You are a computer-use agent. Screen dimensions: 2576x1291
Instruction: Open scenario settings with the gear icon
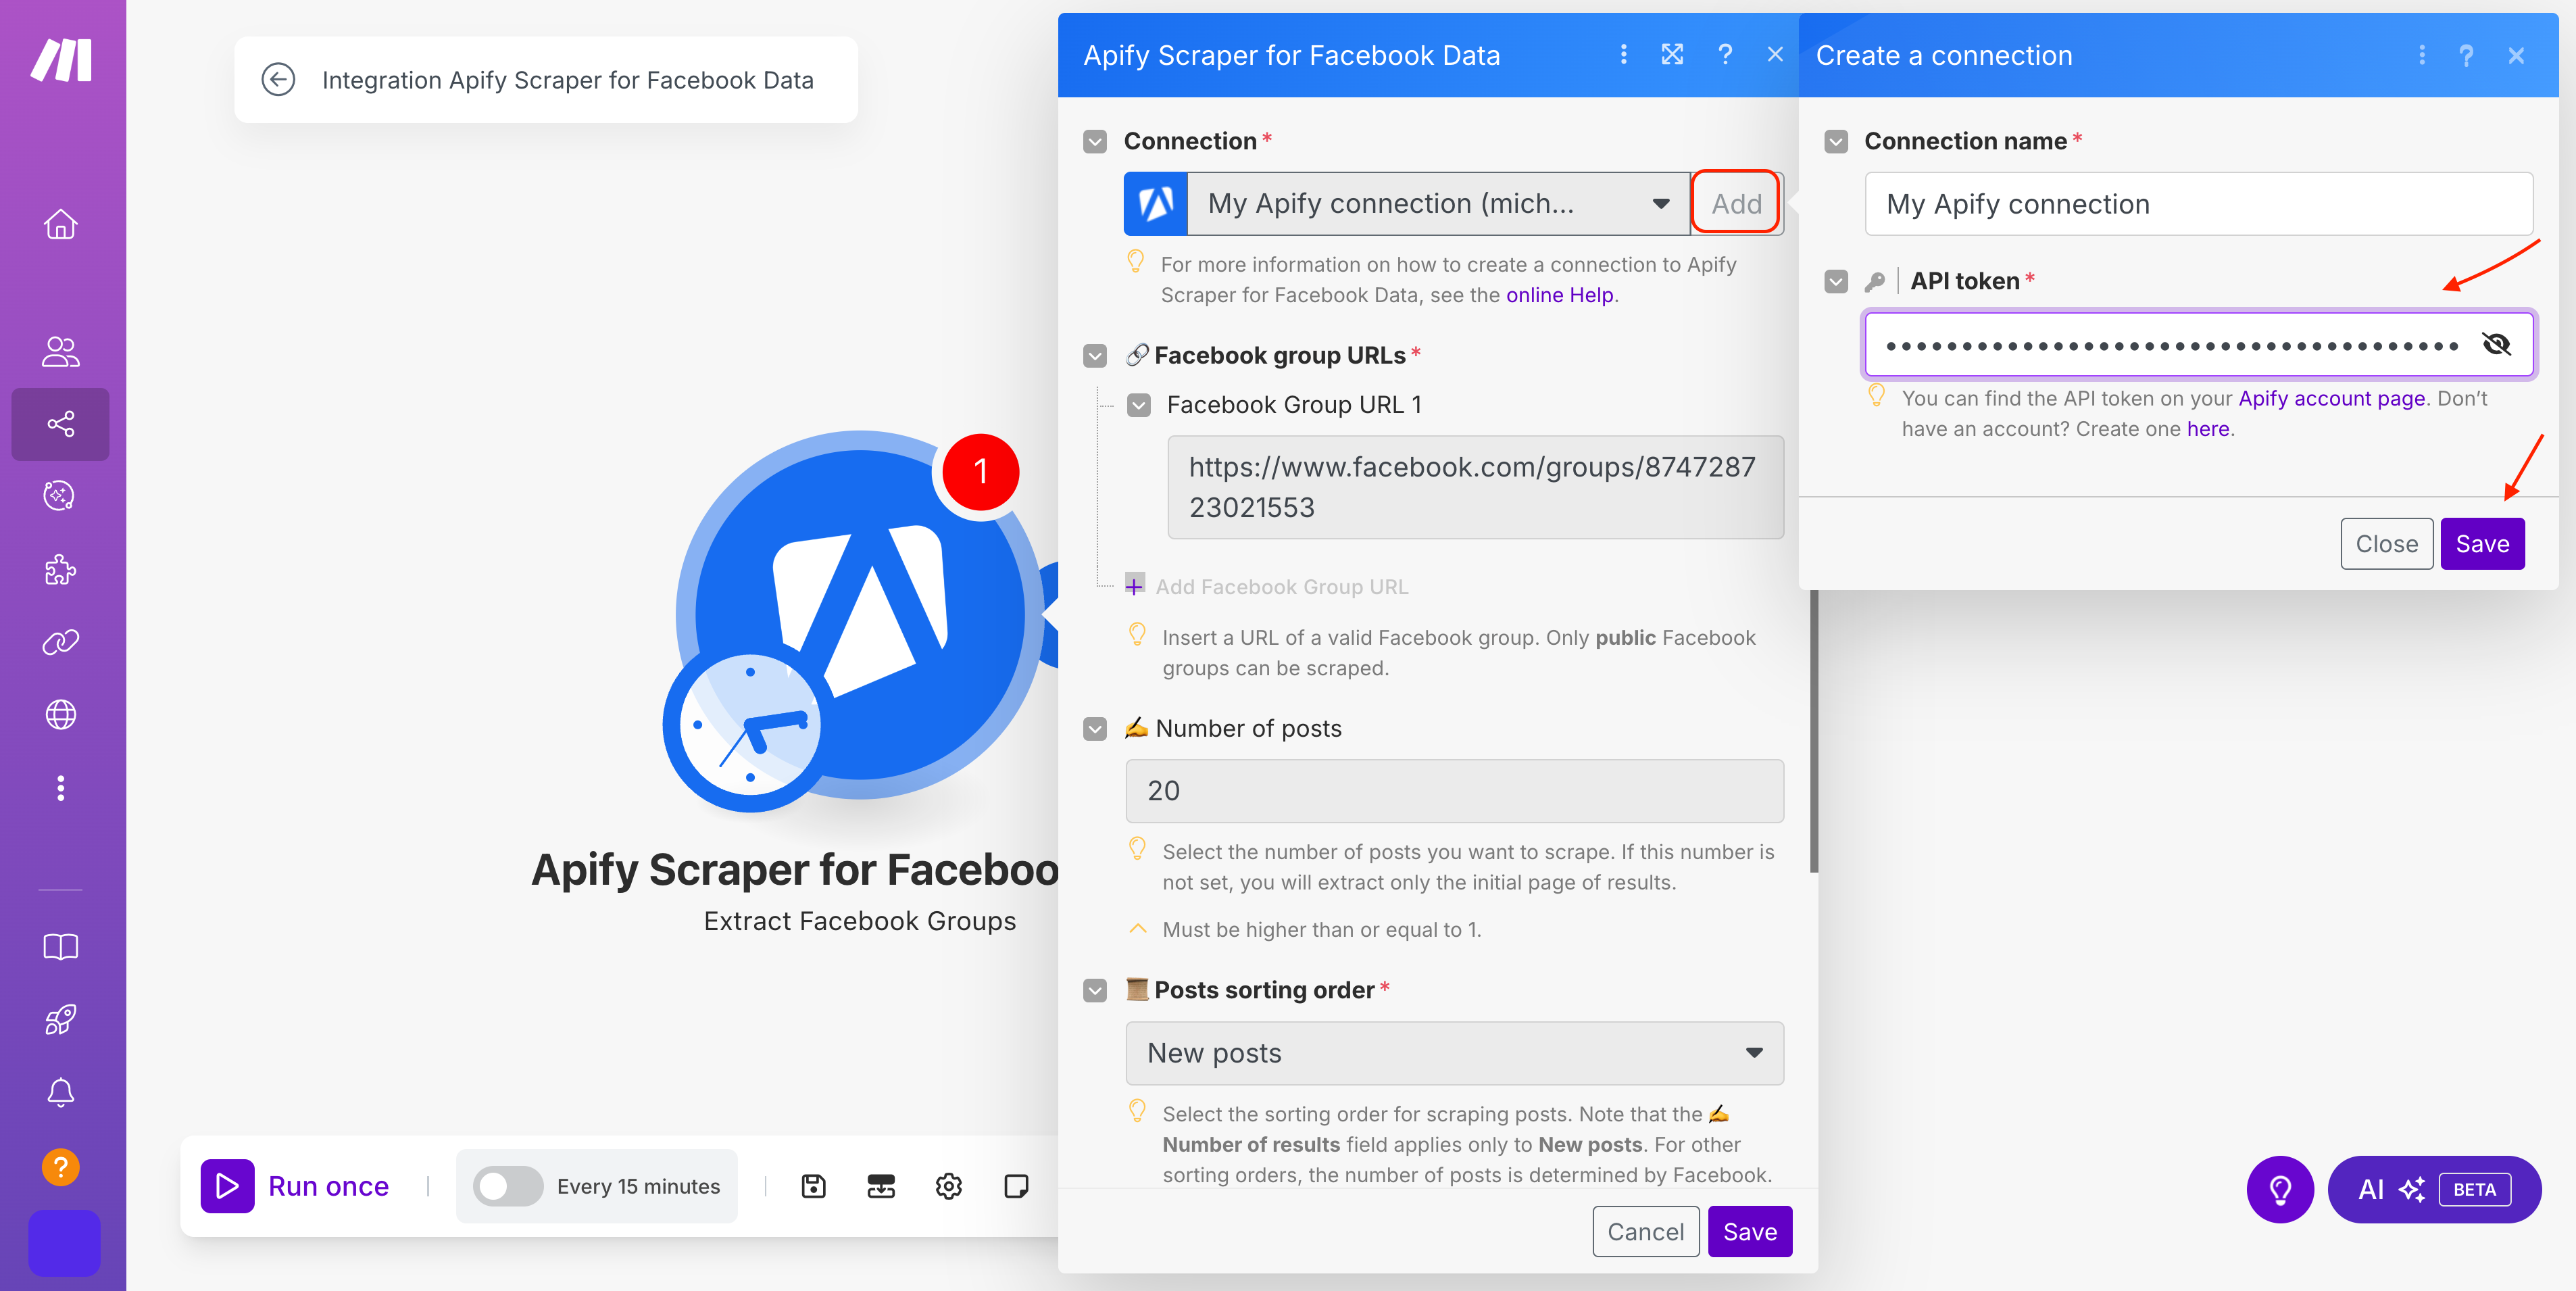click(948, 1186)
